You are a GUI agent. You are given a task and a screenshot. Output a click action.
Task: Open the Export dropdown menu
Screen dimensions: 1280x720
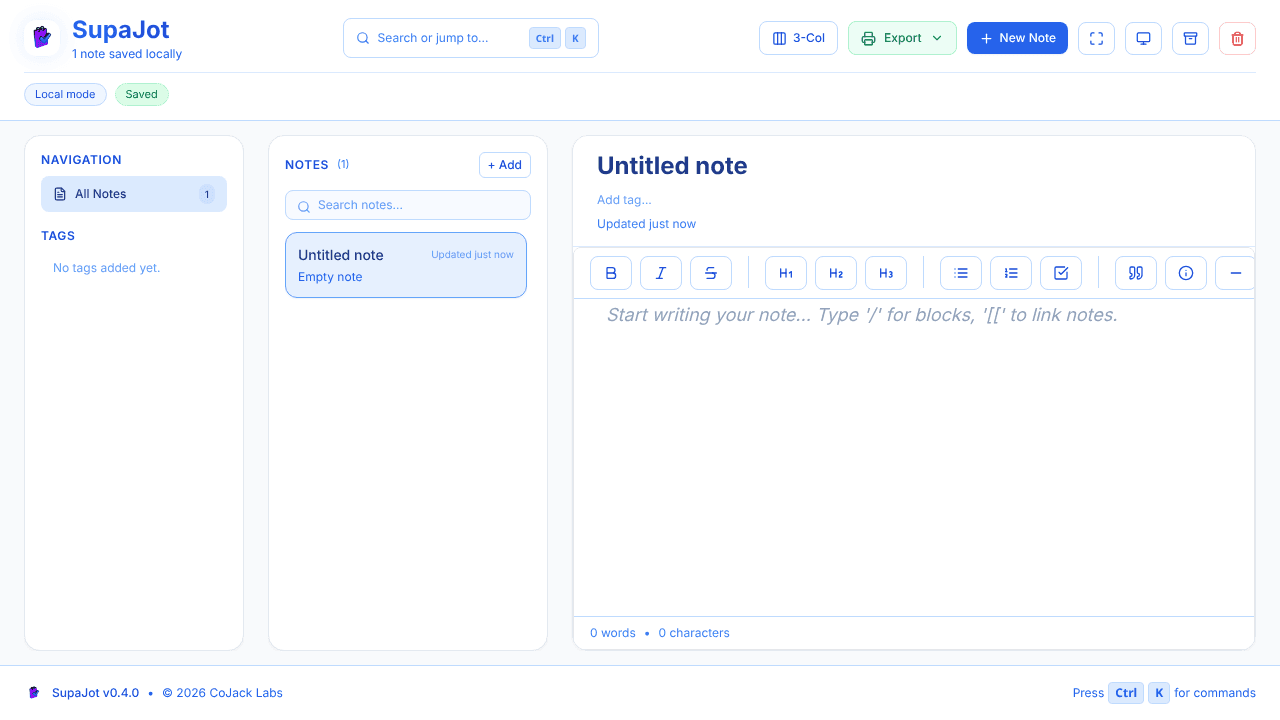pyautogui.click(x=902, y=38)
